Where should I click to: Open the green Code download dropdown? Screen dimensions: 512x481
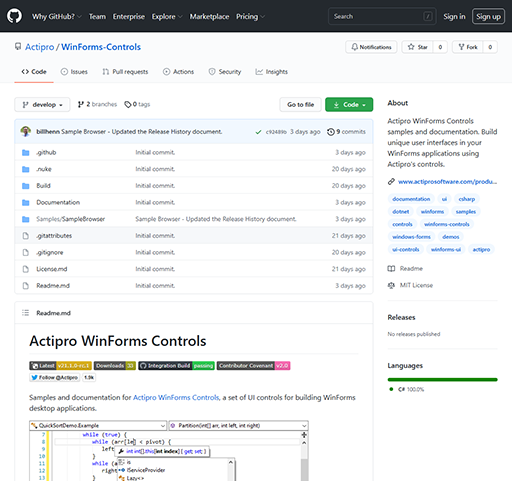(349, 105)
